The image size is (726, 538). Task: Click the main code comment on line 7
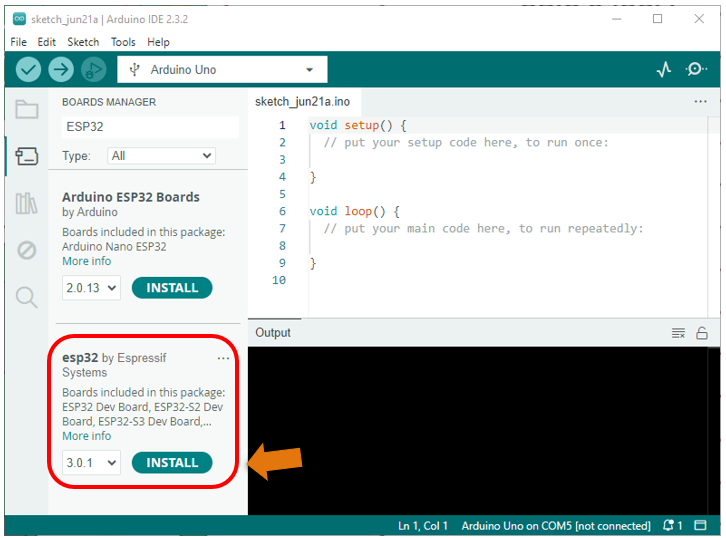tap(483, 229)
